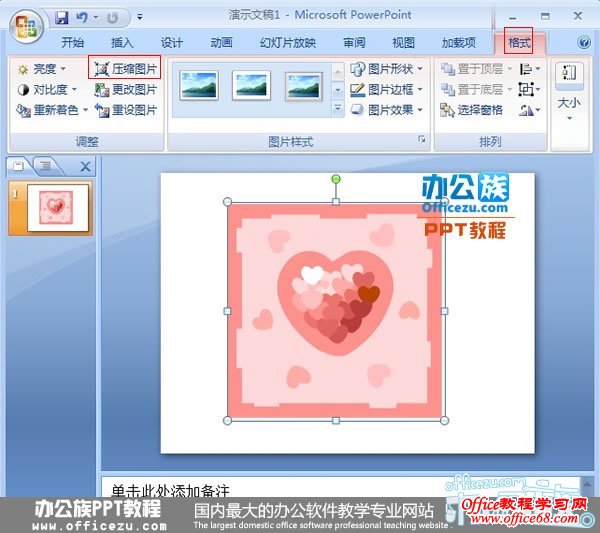Open the 图片形状 picture shape menu
The width and height of the screenshot is (600, 533).
pyautogui.click(x=386, y=69)
